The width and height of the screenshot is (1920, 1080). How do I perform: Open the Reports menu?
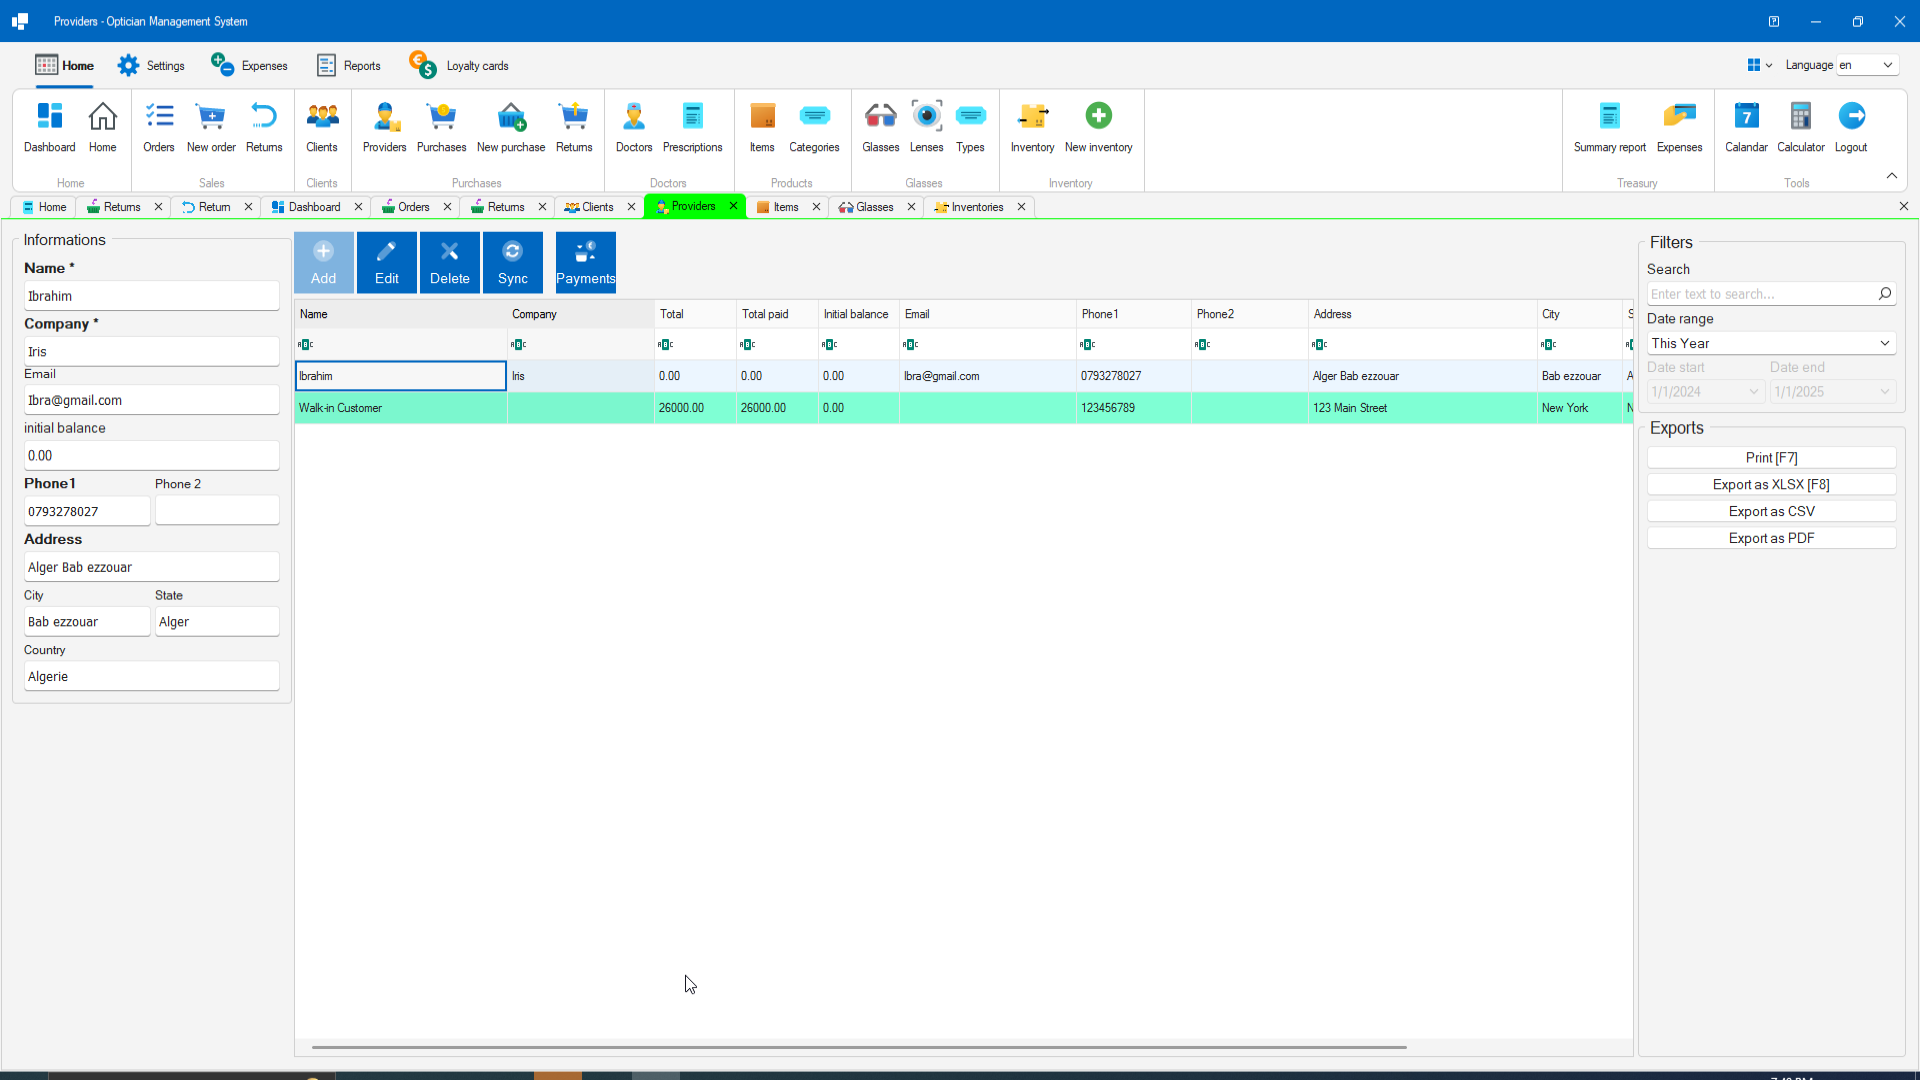coord(348,64)
